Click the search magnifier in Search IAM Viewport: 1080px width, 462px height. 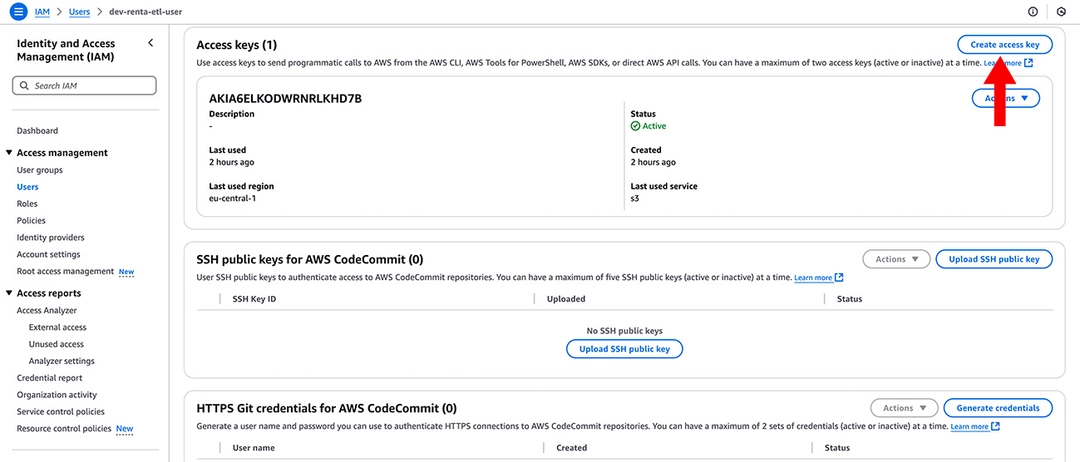pyautogui.click(x=25, y=86)
